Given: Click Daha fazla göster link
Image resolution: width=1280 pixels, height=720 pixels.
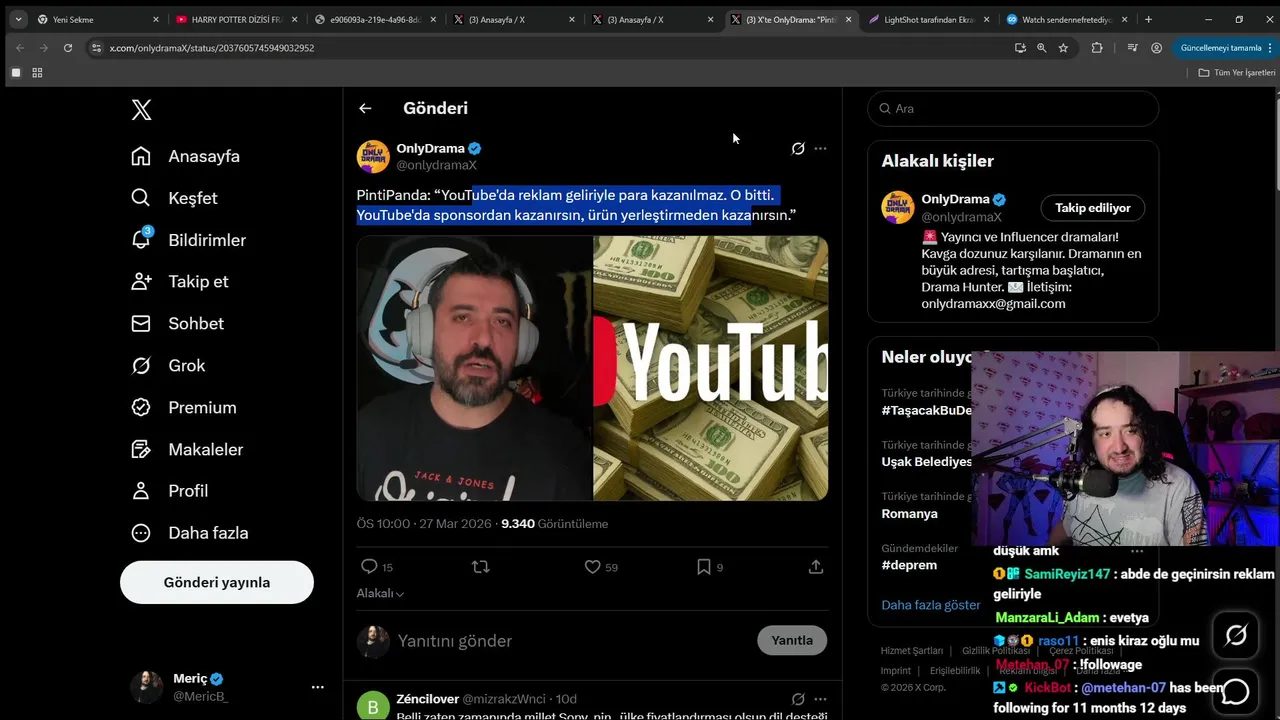Looking at the screenshot, I should [x=930, y=605].
